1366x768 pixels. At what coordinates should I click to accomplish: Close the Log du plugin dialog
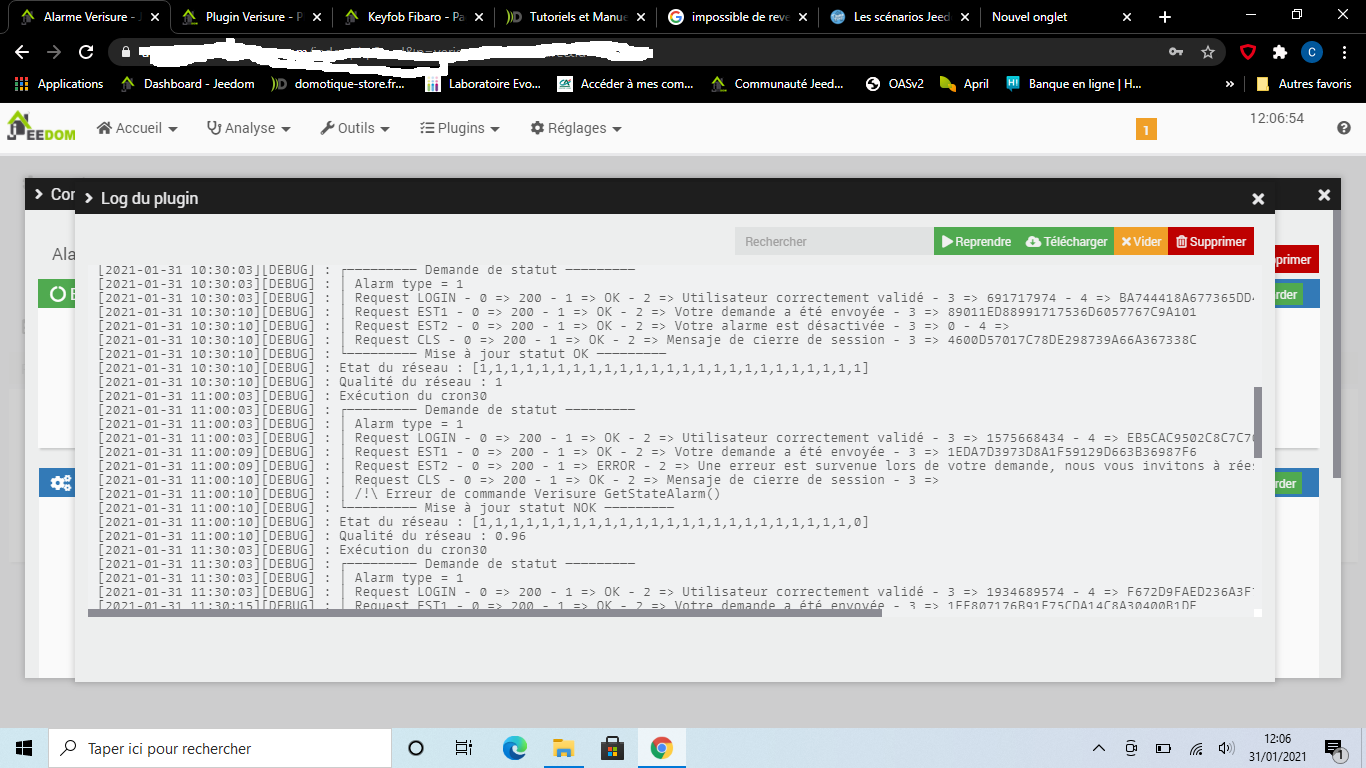[1258, 199]
